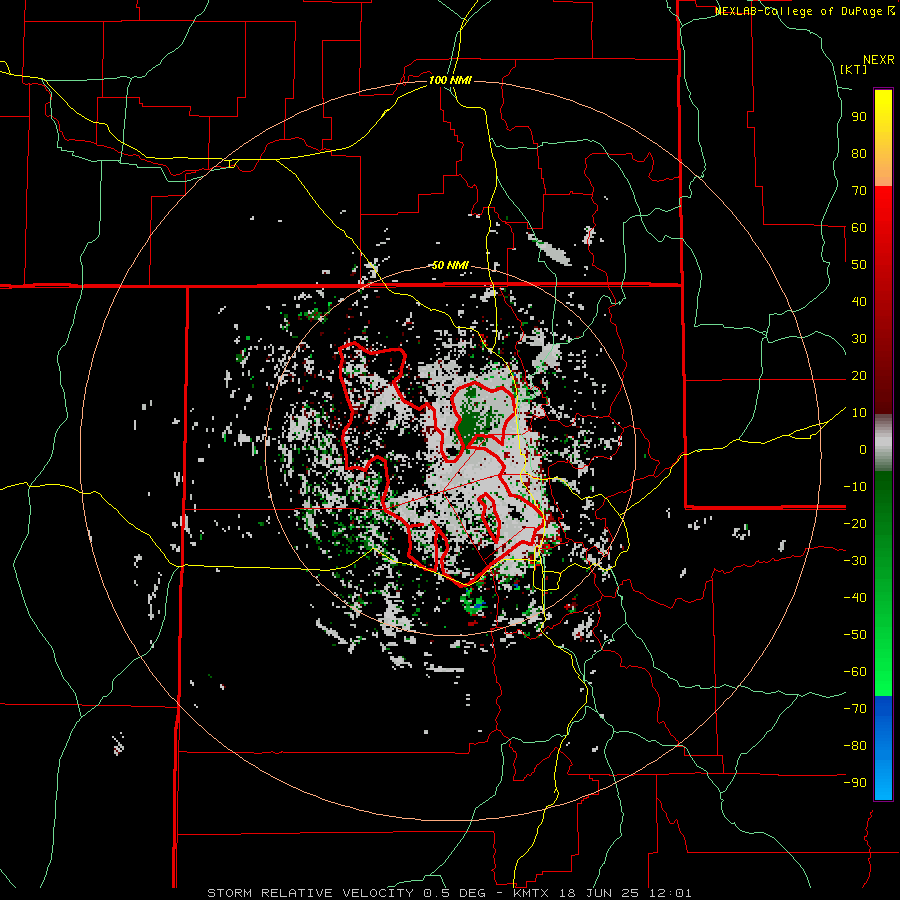Click the "80" scale value
This screenshot has height=900, width=900.
coord(859,154)
